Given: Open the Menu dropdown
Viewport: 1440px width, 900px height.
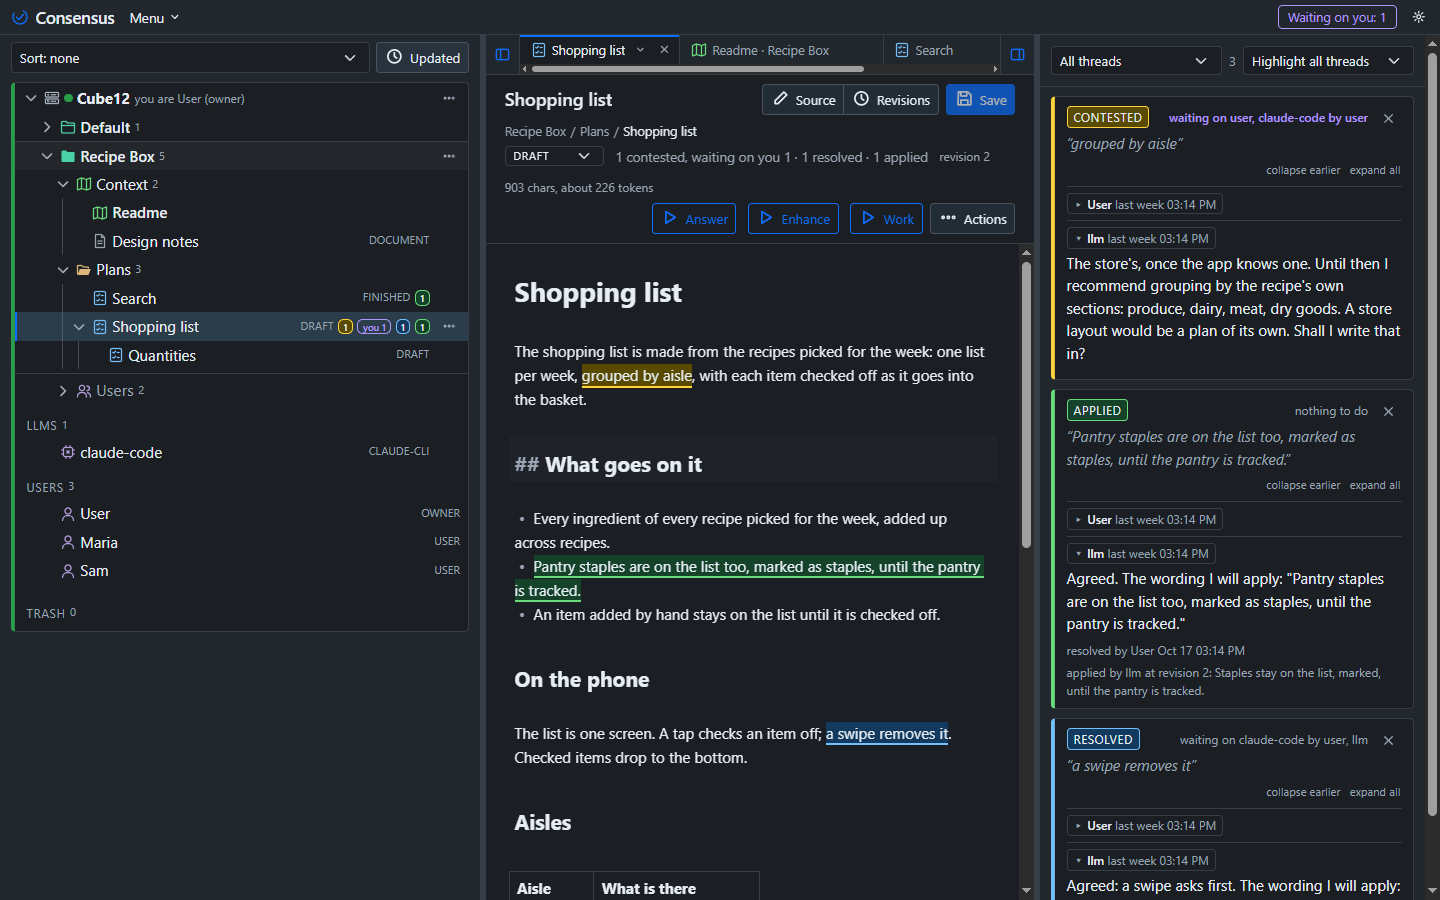Looking at the screenshot, I should 154,18.
